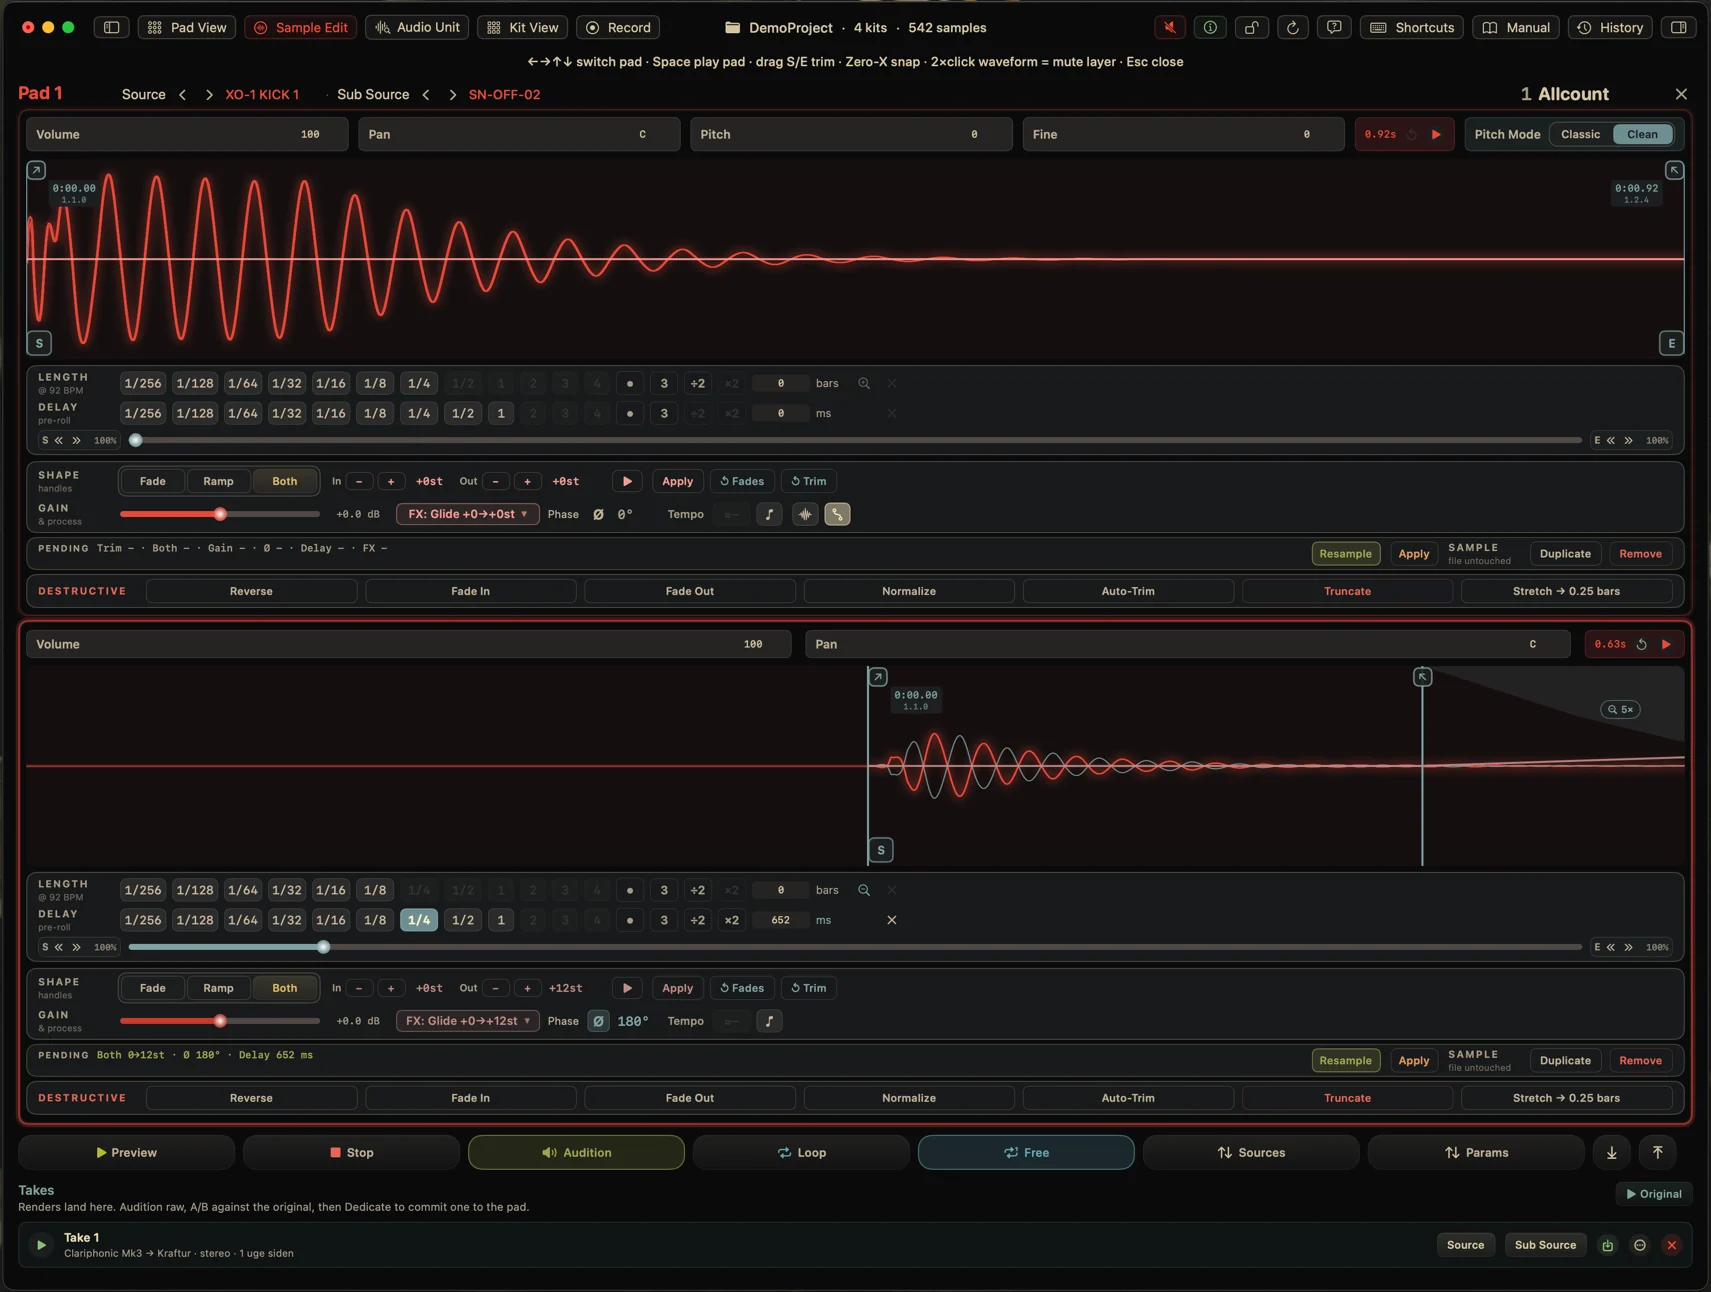1711x1292 pixels.
Task: Toggle the right sidebar panel icon
Action: 1678,27
